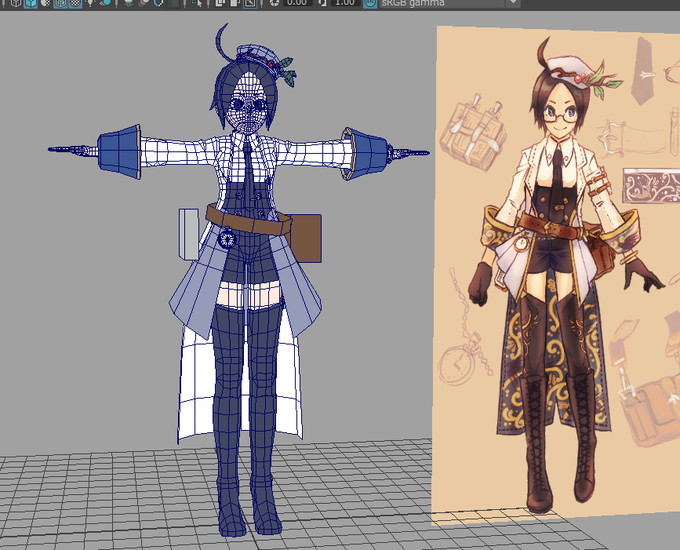Click the gamma value field 1.00
Image resolution: width=680 pixels, height=550 pixels.
click(x=345, y=3)
